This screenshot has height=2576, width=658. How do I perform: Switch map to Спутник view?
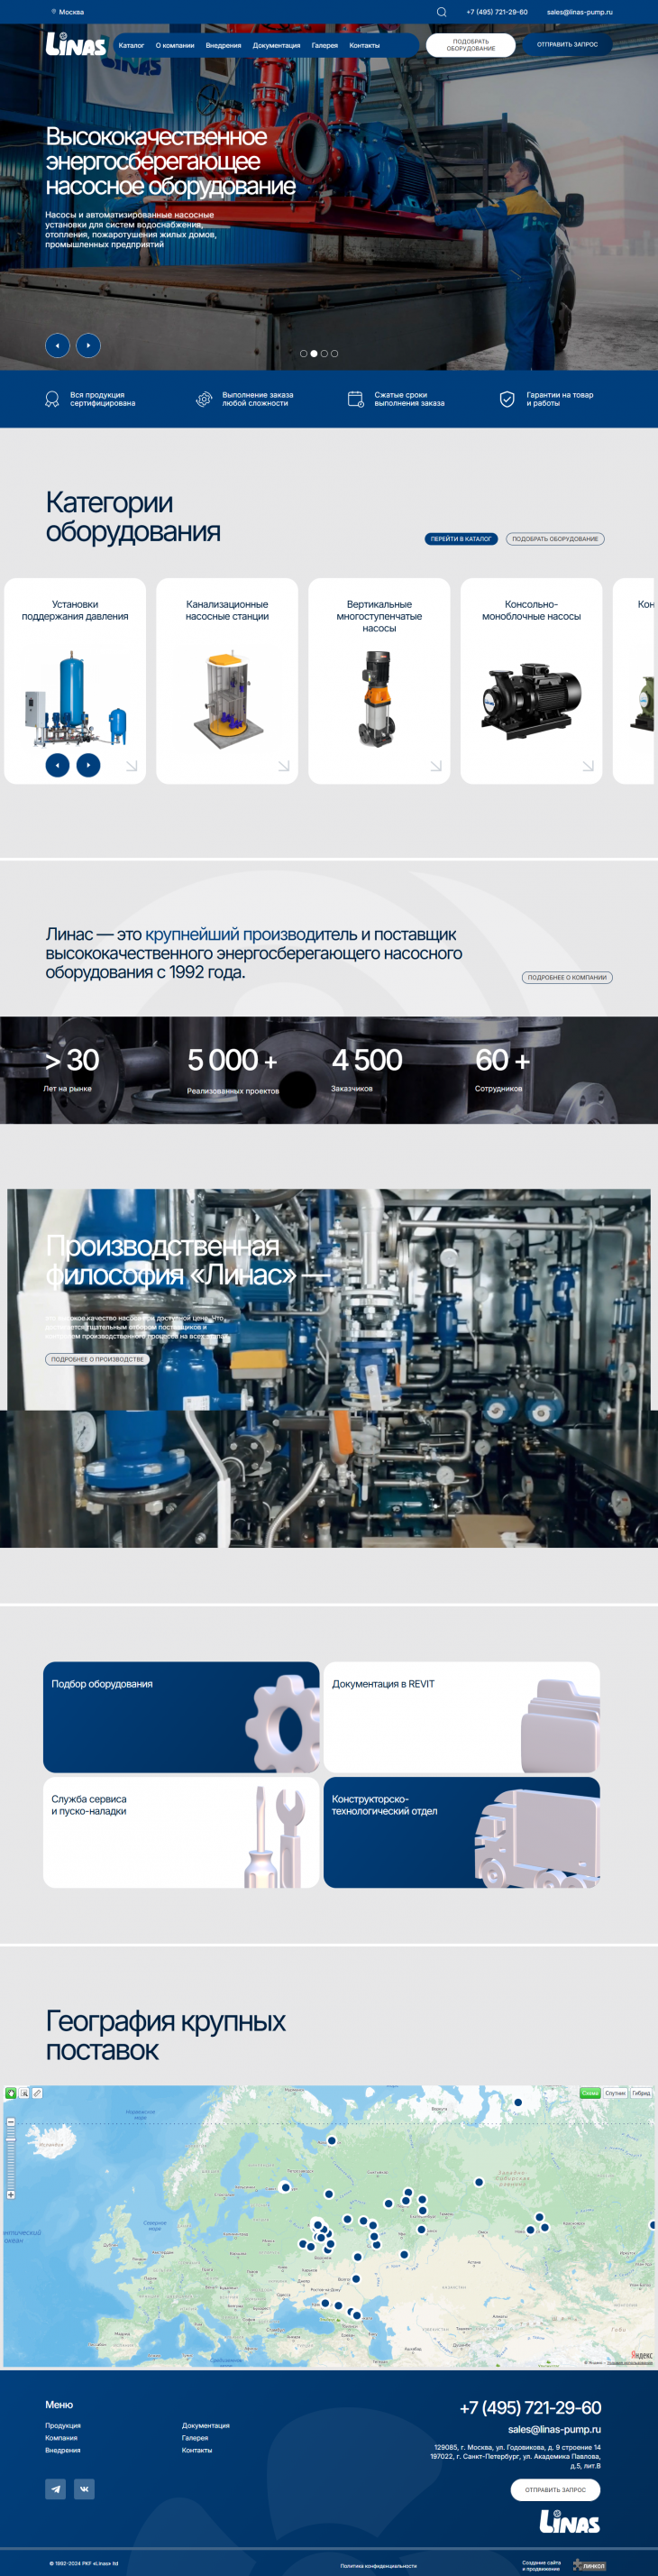[615, 2093]
